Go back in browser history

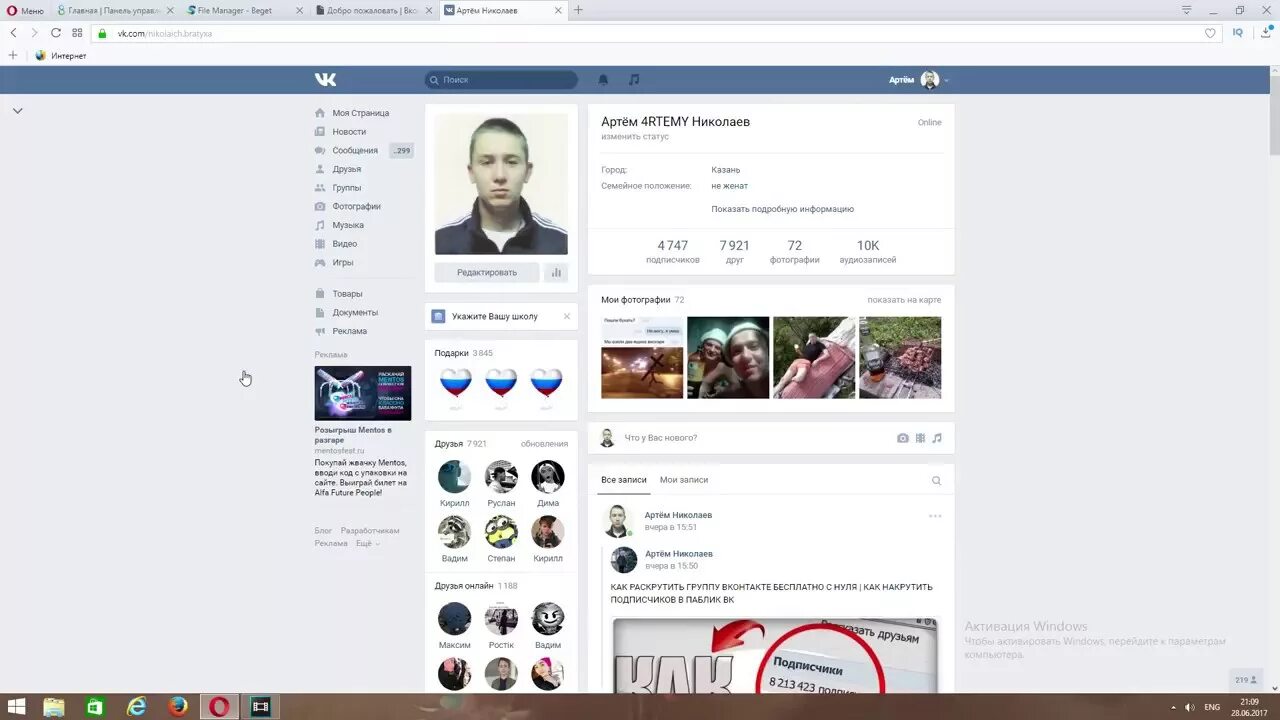(x=13, y=33)
